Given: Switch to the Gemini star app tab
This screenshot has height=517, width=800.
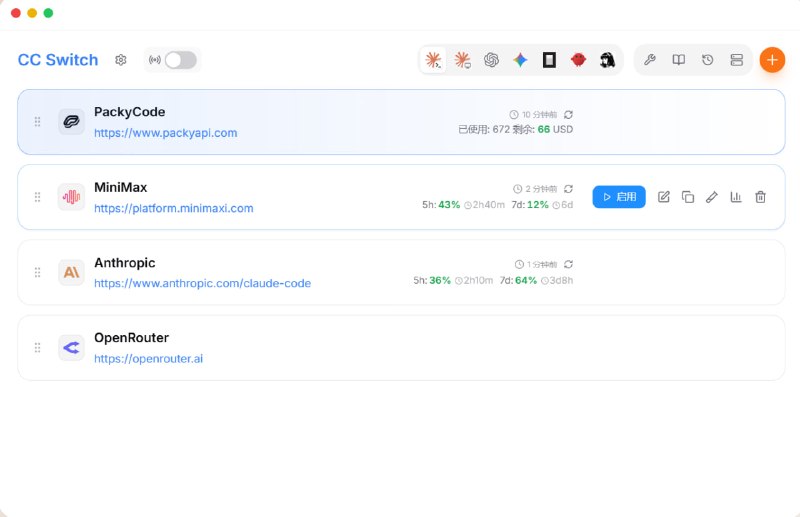Looking at the screenshot, I should 520,60.
